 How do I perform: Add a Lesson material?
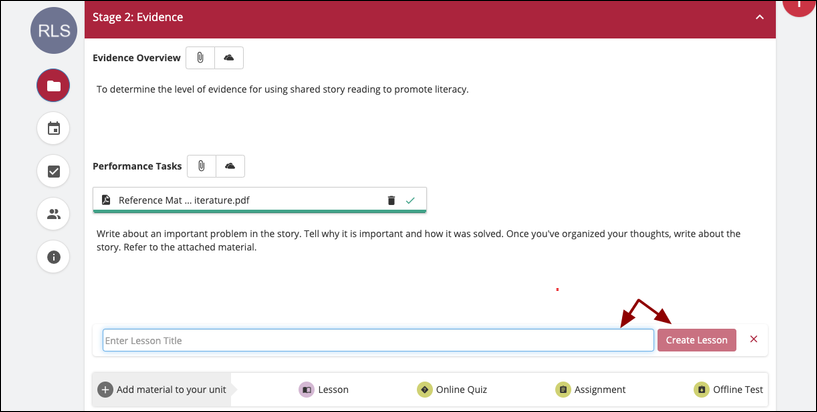click(x=324, y=390)
